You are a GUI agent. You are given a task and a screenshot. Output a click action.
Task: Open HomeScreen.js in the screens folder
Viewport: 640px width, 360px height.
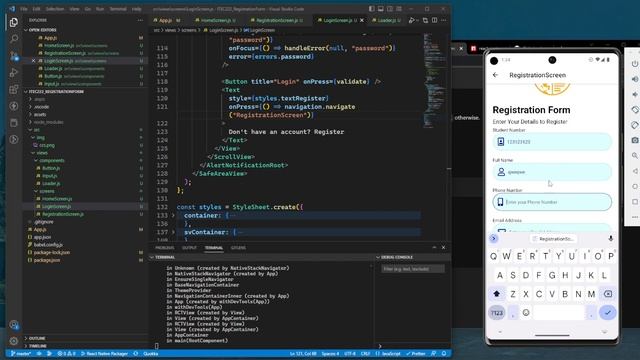pos(57,199)
